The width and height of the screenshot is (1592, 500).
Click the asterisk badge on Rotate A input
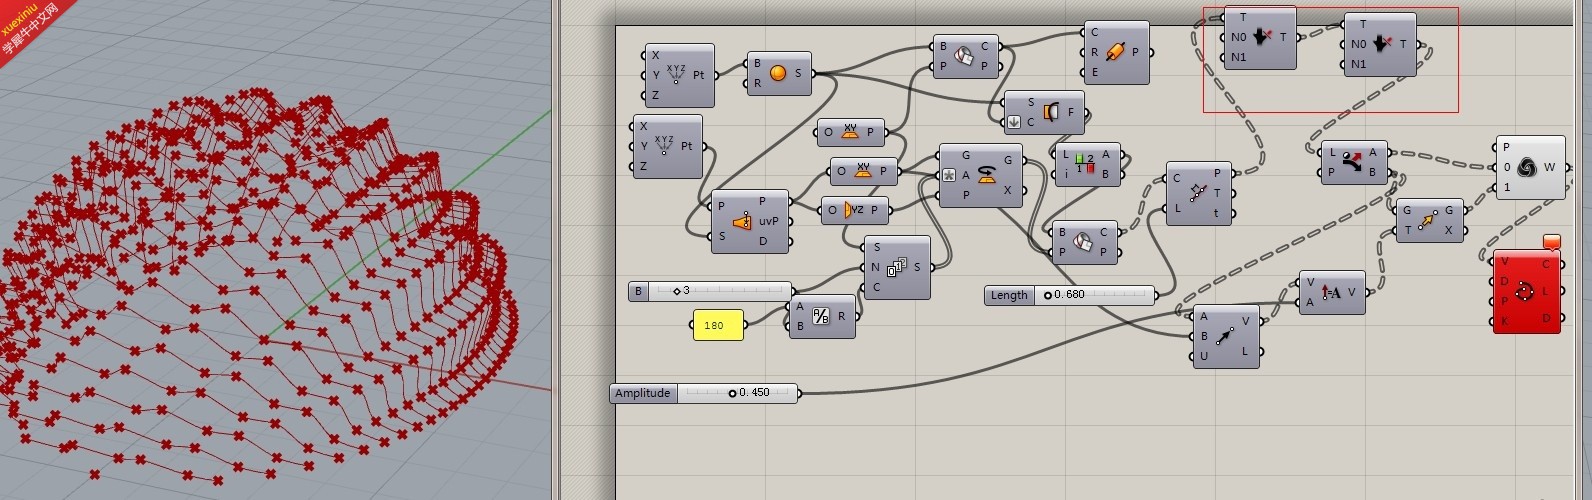pos(949,175)
